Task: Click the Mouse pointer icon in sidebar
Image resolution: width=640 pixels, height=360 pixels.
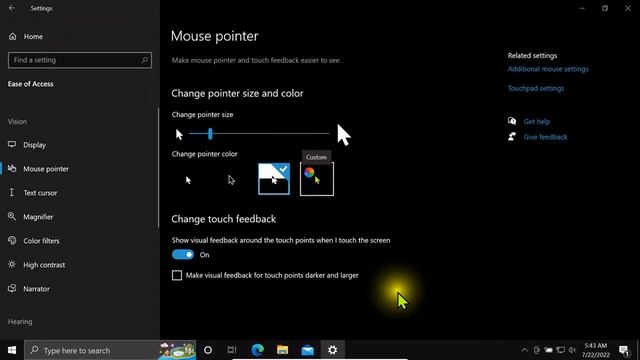Action: [x=12, y=168]
